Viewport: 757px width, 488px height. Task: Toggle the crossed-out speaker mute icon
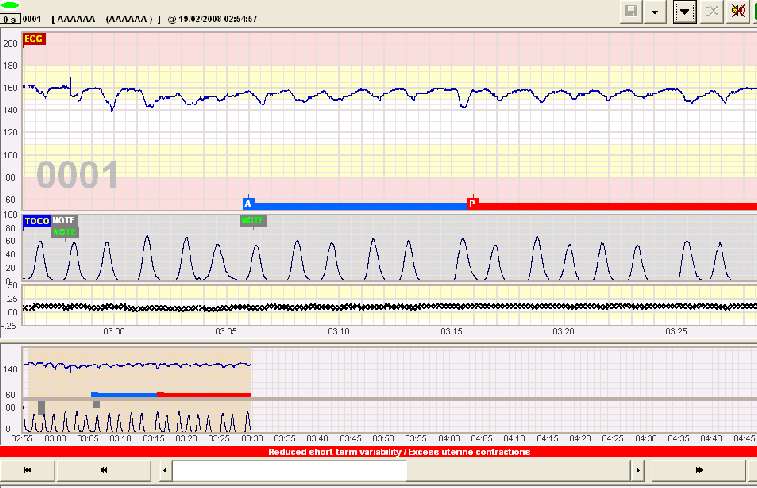[738, 11]
